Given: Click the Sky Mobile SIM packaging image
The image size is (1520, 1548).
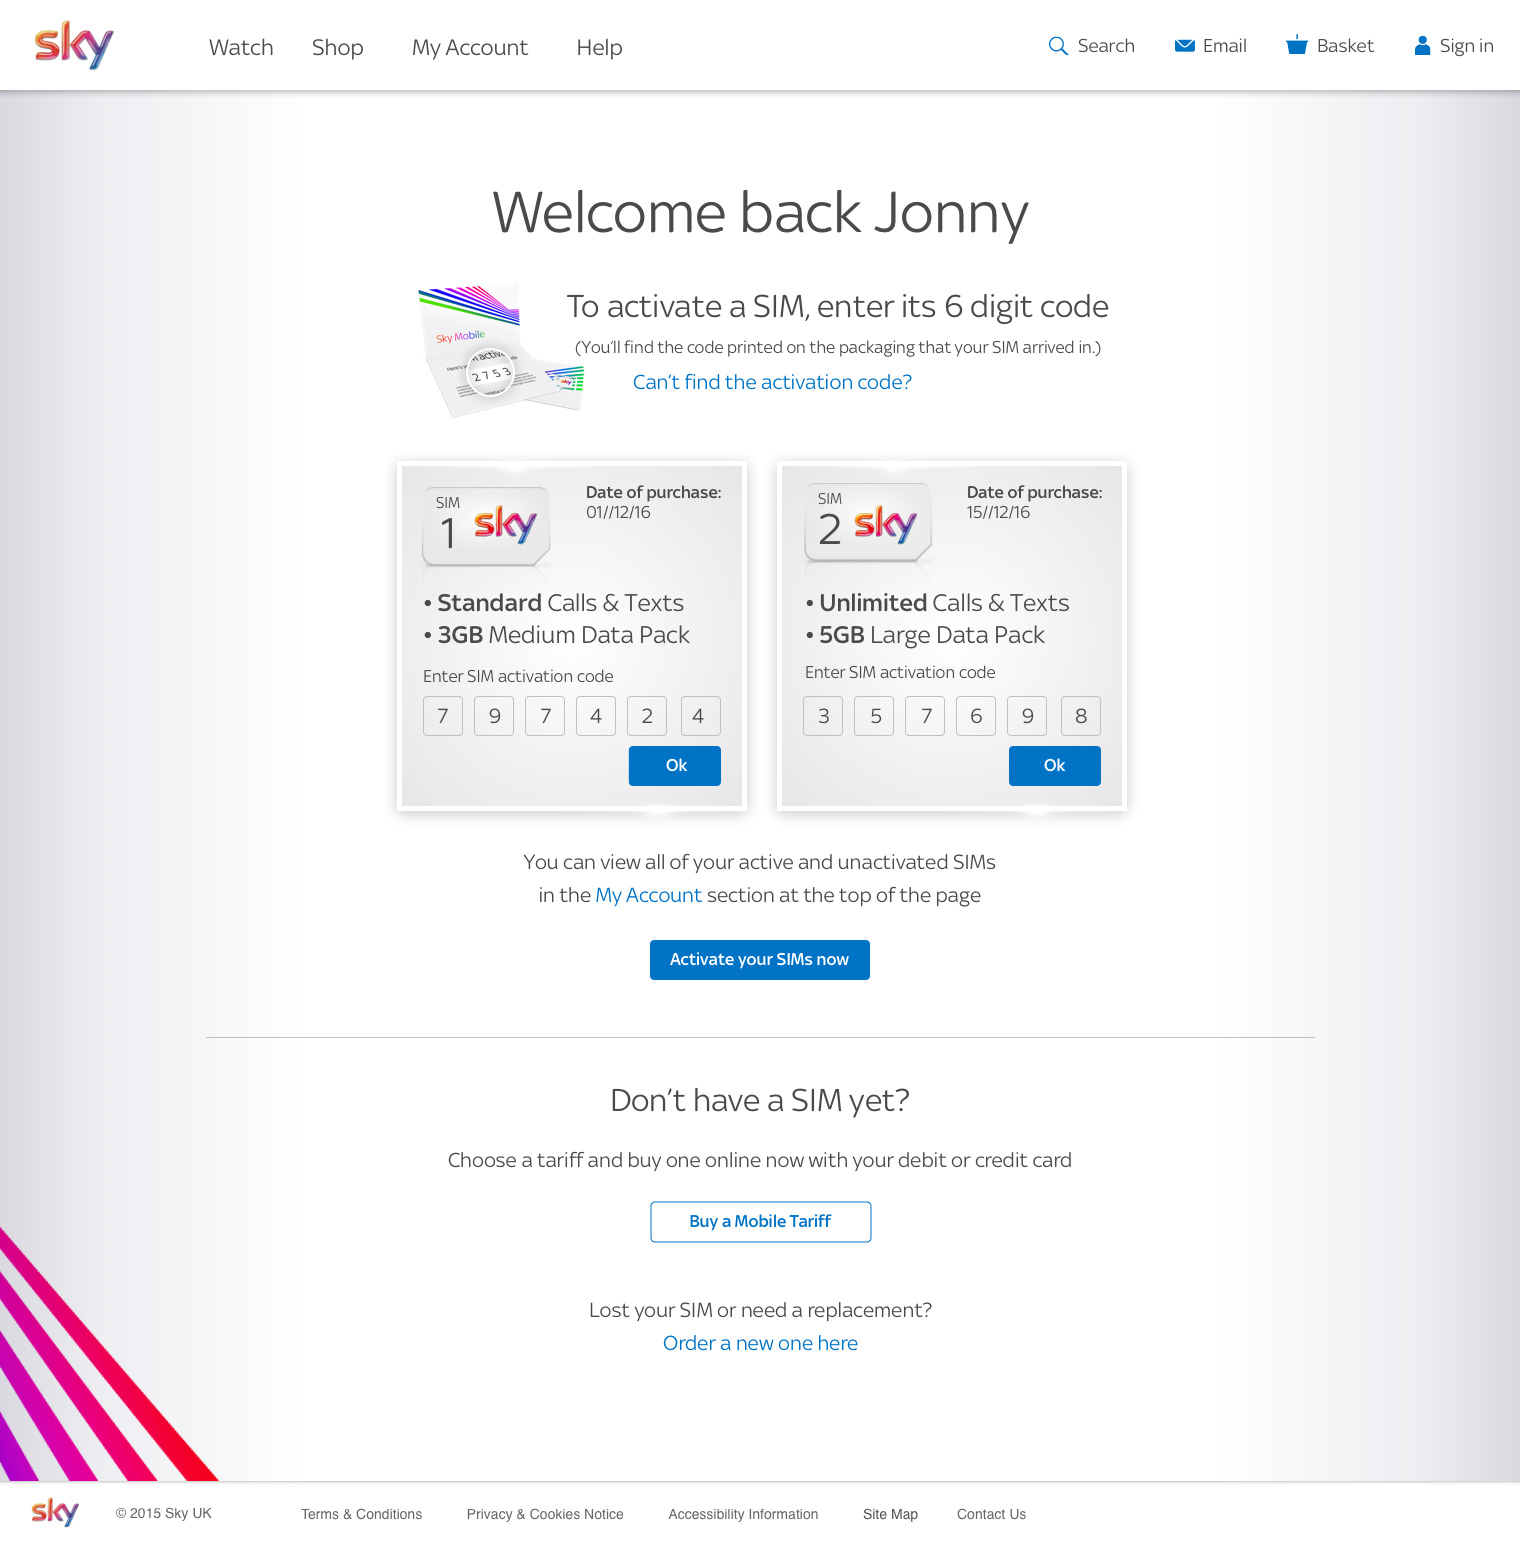Looking at the screenshot, I should click(x=499, y=351).
